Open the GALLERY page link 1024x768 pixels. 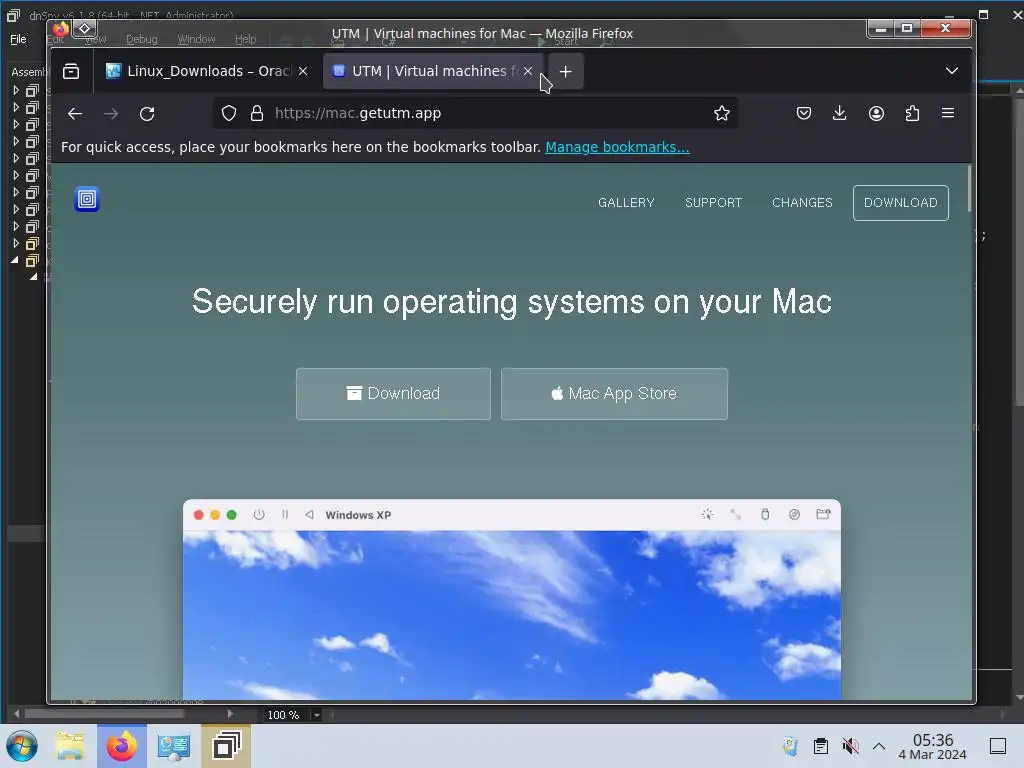point(626,202)
